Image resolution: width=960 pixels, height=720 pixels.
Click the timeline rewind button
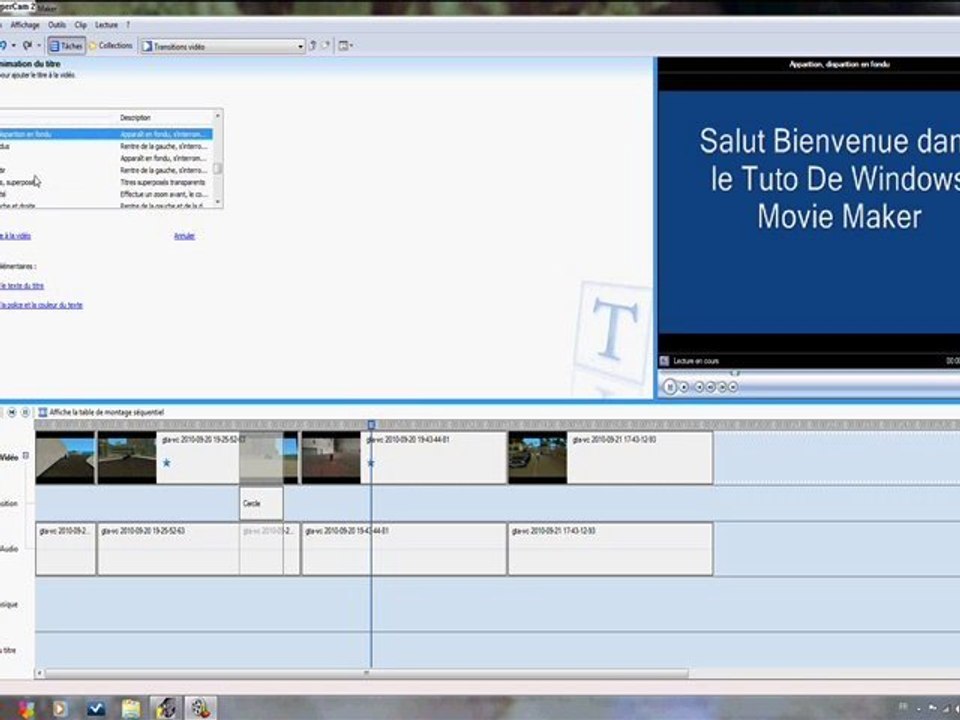tap(12, 413)
